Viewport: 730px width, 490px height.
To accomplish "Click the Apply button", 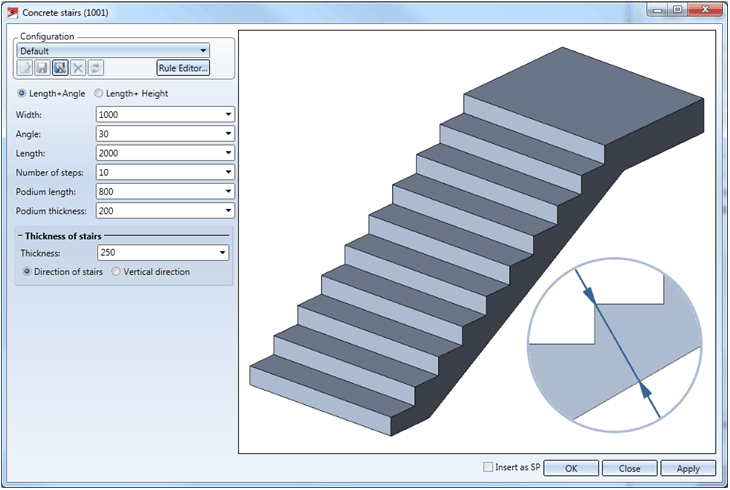I will point(688,468).
